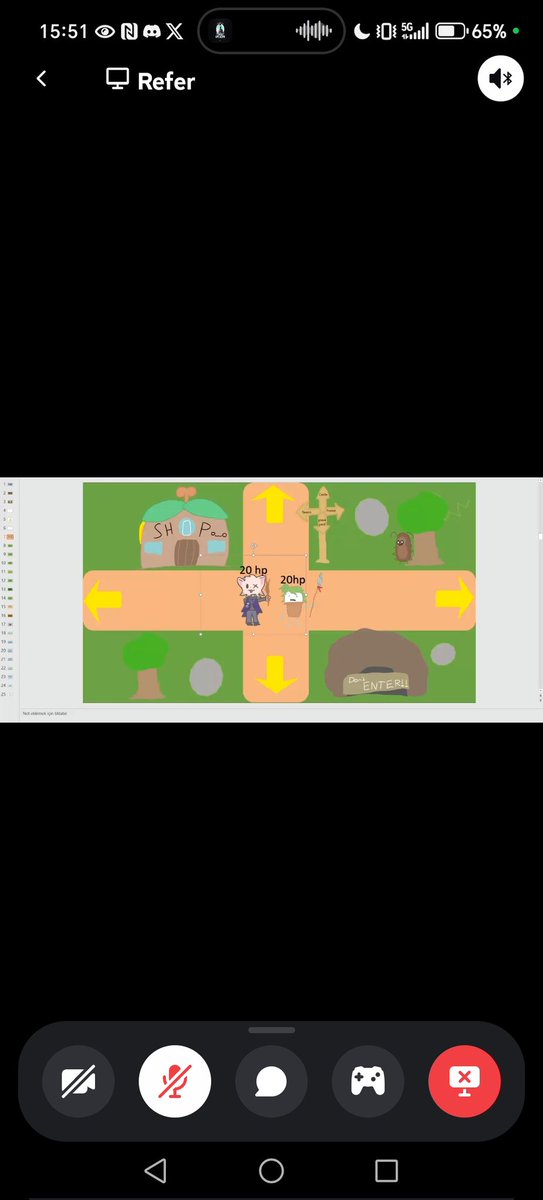Viewport: 543px width, 1200px height.
Task: Click the grey rock next to lower-left tree
Action: tap(206, 677)
